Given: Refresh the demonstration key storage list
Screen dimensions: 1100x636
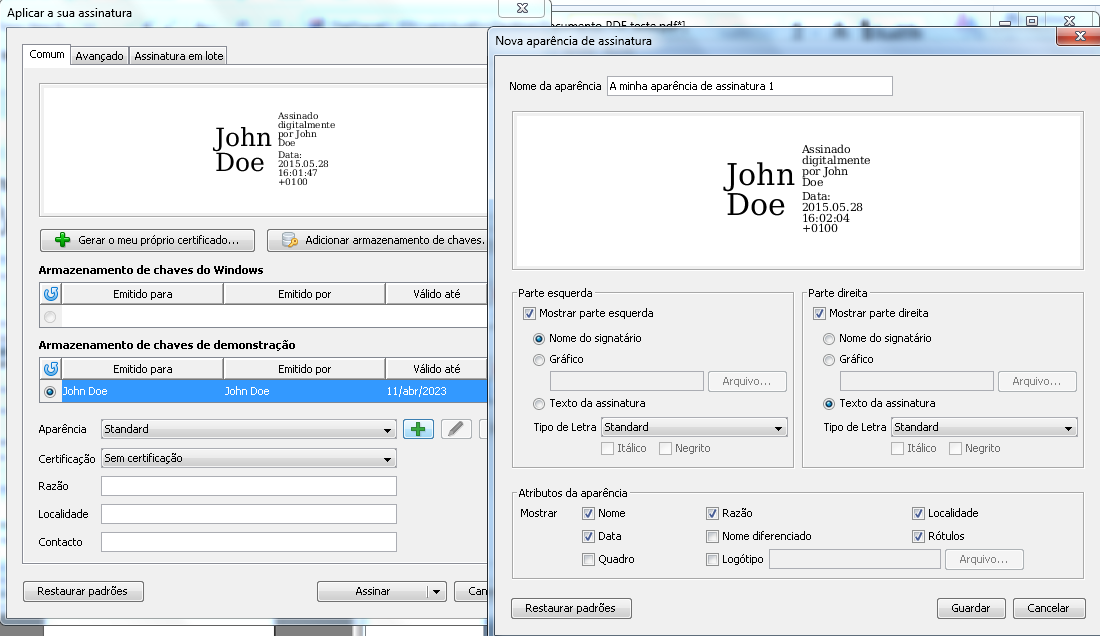Looking at the screenshot, I should point(50,369).
